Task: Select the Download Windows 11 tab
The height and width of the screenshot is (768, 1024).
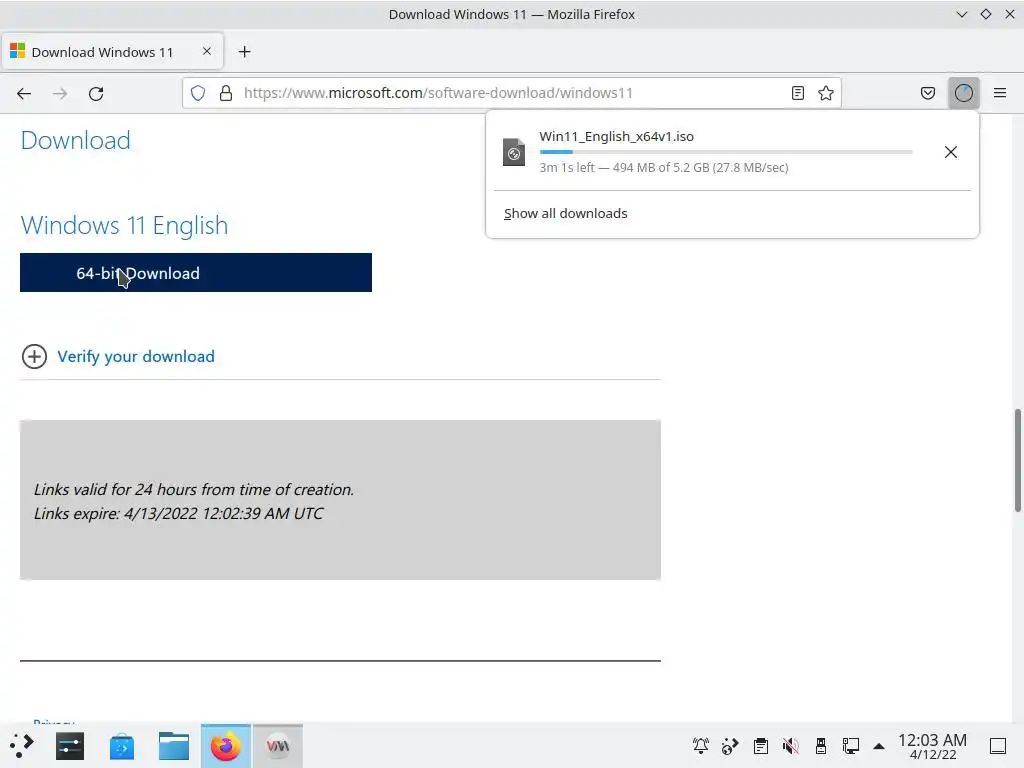Action: pos(112,52)
